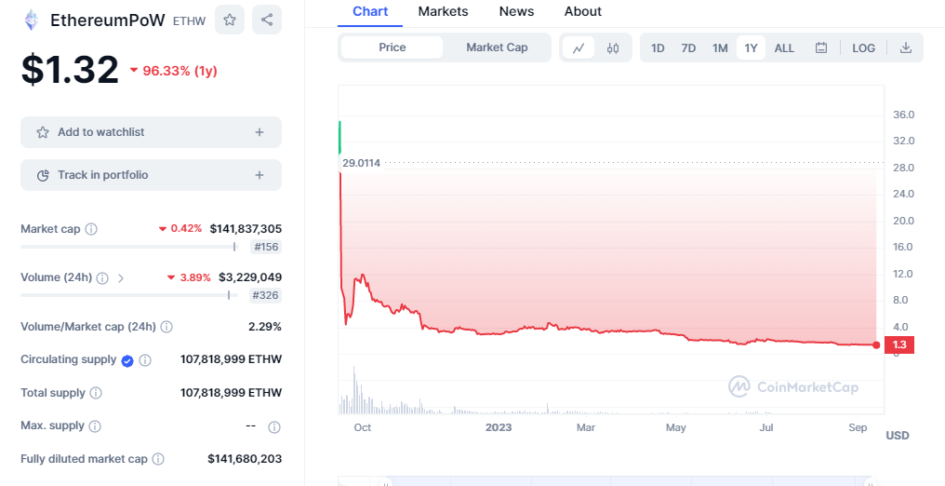Select the ALL time range

click(x=784, y=48)
